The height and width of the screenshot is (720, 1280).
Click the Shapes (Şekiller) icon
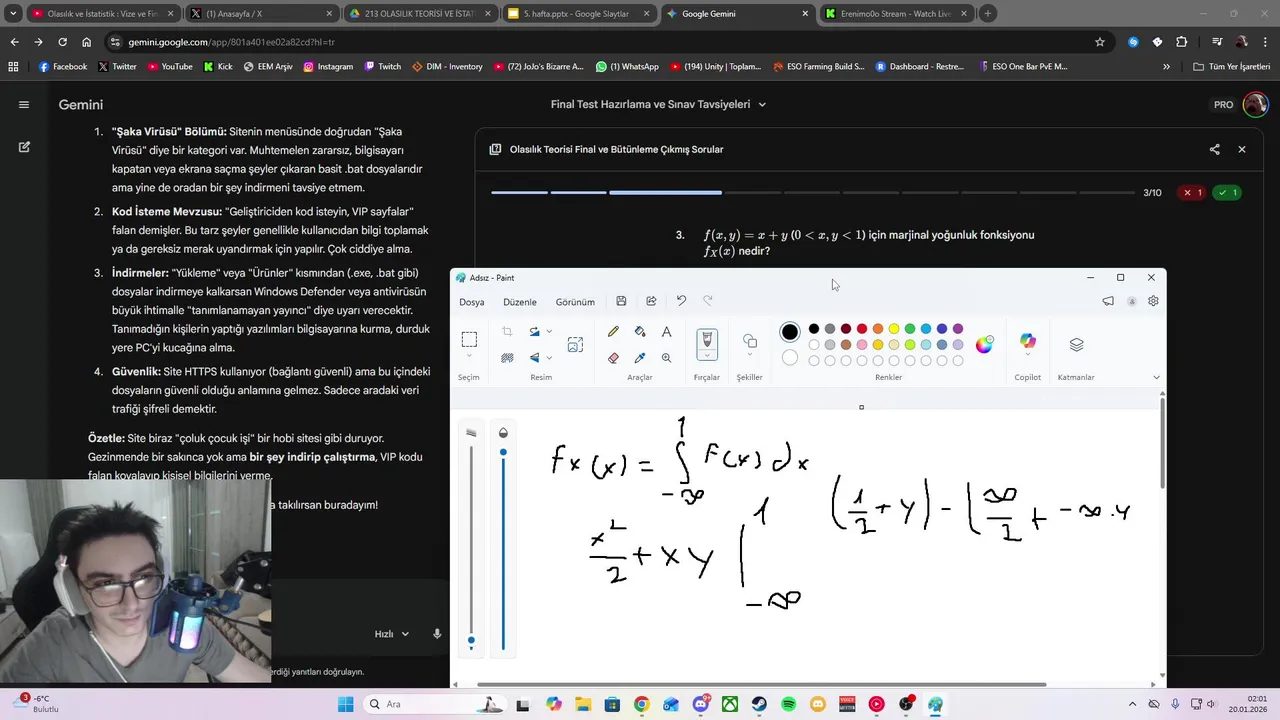(x=750, y=341)
